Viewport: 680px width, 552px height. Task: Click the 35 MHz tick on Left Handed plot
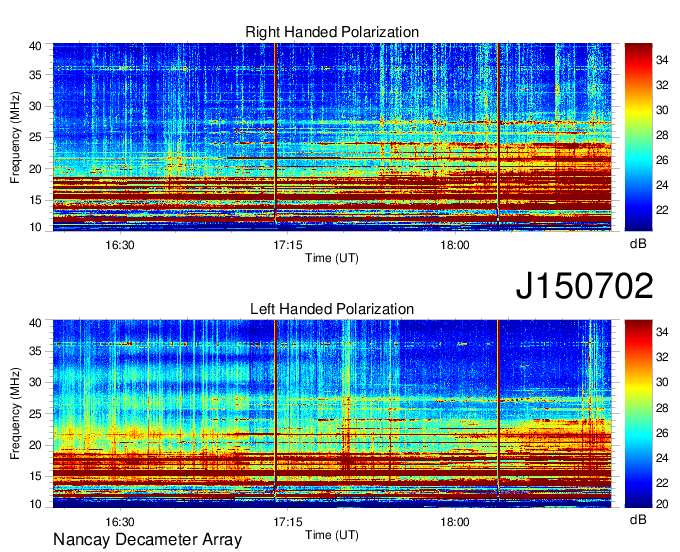click(35, 351)
